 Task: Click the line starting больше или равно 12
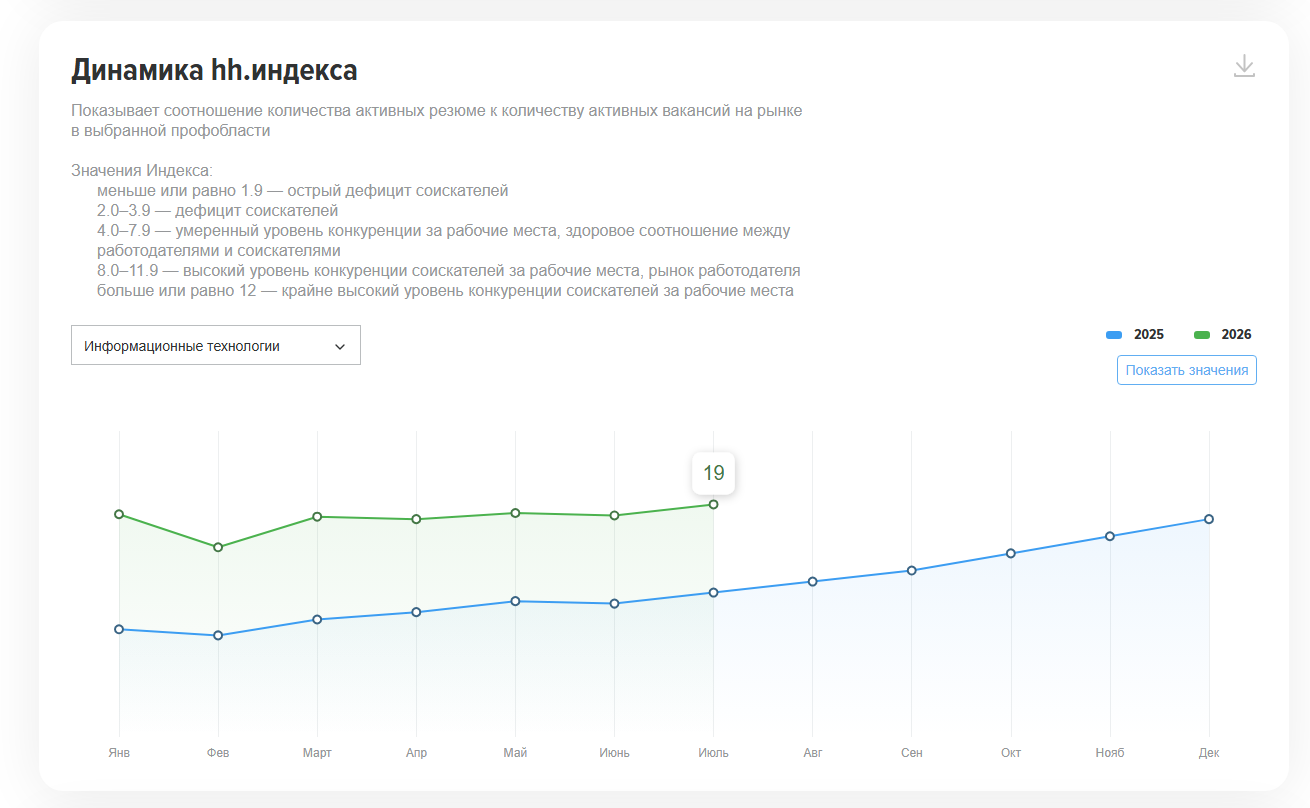[445, 291]
